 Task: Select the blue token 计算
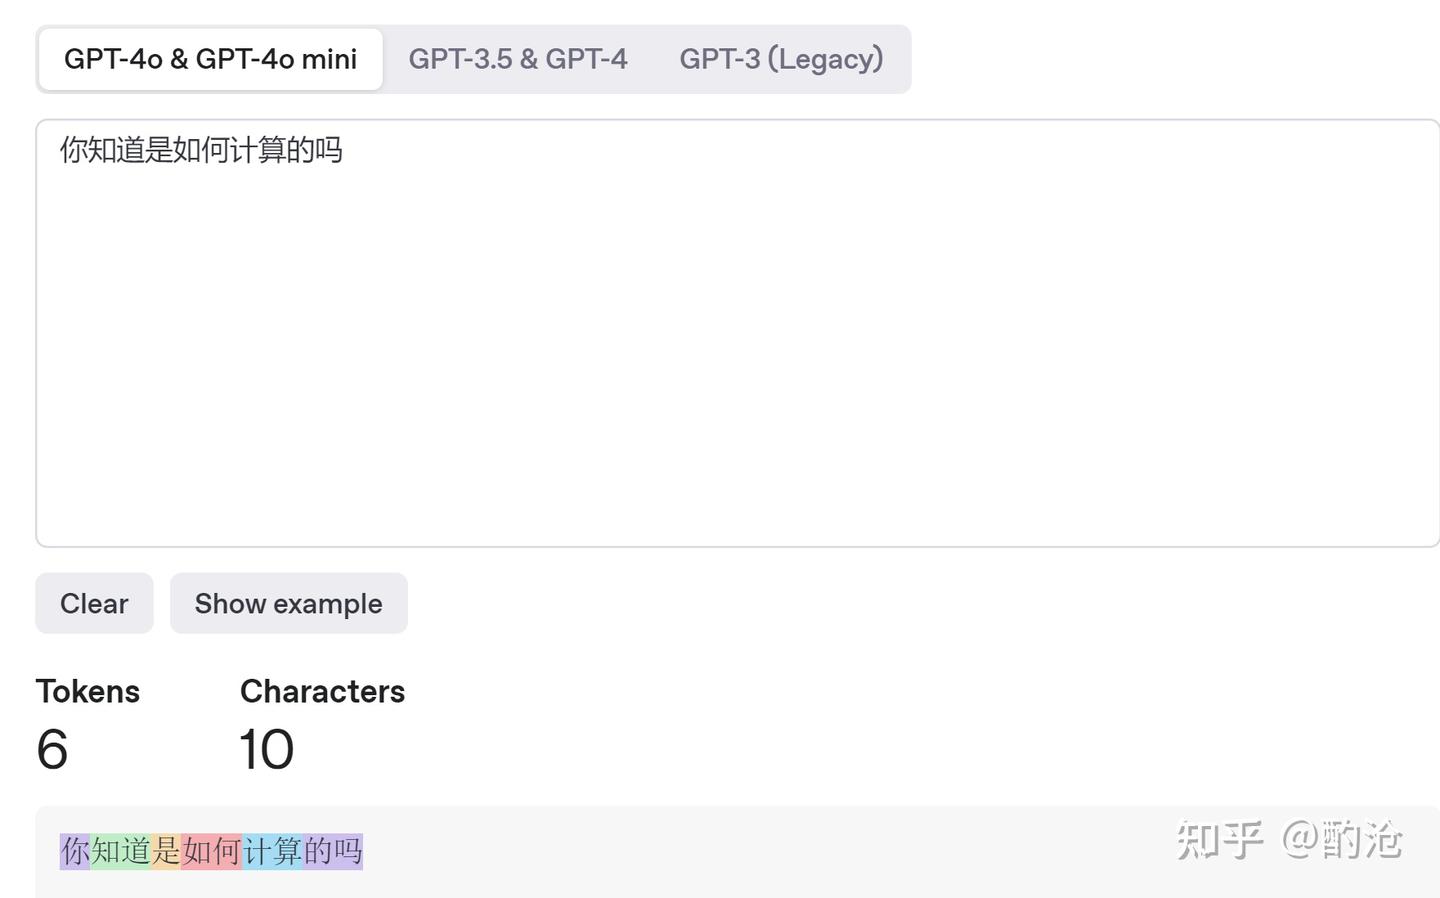click(272, 851)
